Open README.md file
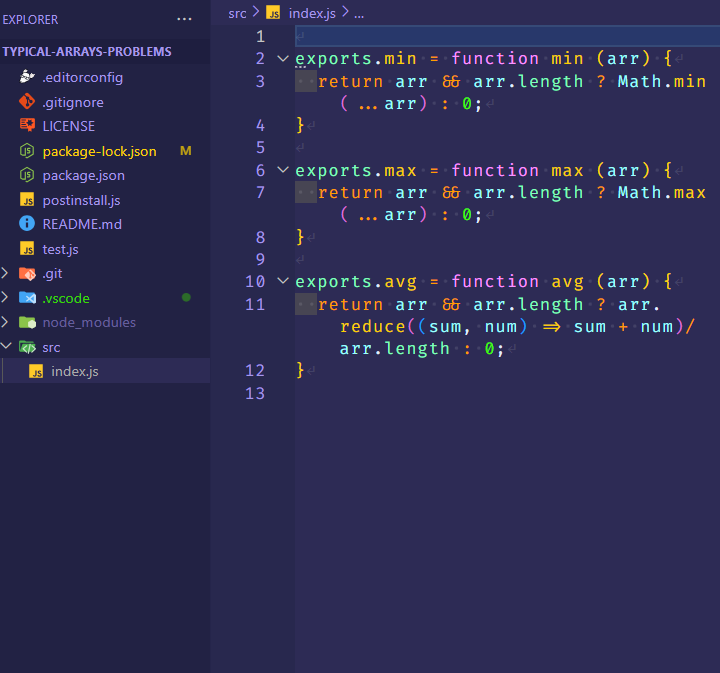 (82, 224)
